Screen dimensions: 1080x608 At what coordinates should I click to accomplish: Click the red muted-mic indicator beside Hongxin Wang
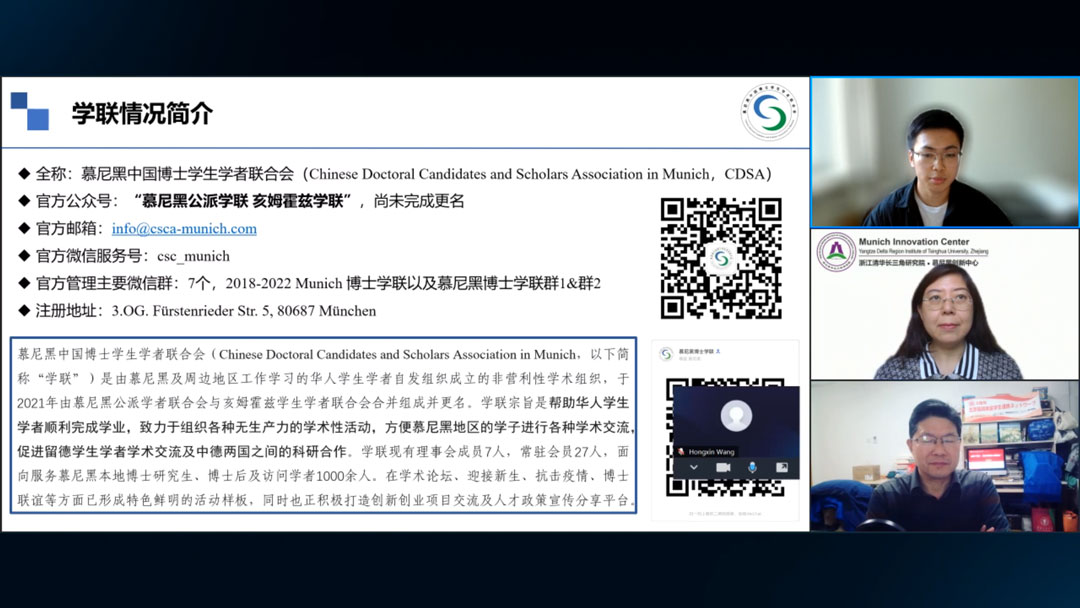click(681, 452)
